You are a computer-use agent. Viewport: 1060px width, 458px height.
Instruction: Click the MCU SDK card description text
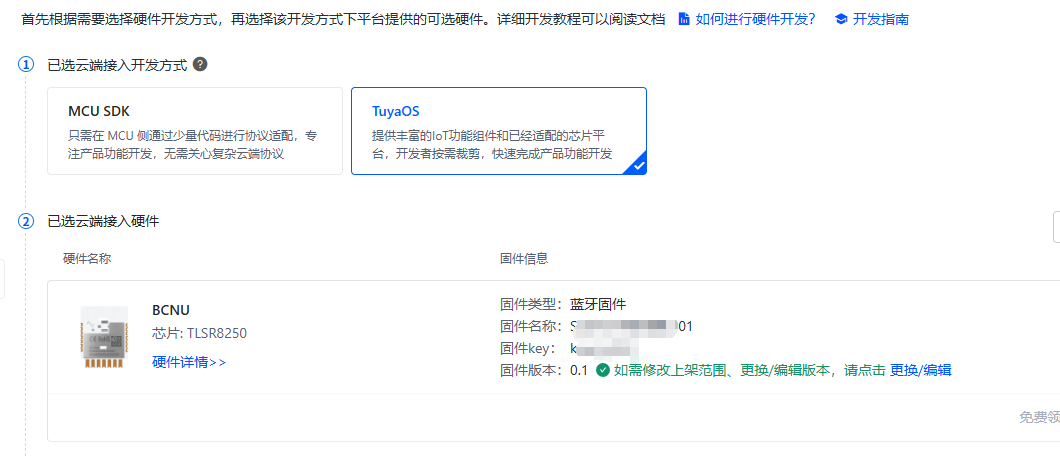[x=193, y=145]
